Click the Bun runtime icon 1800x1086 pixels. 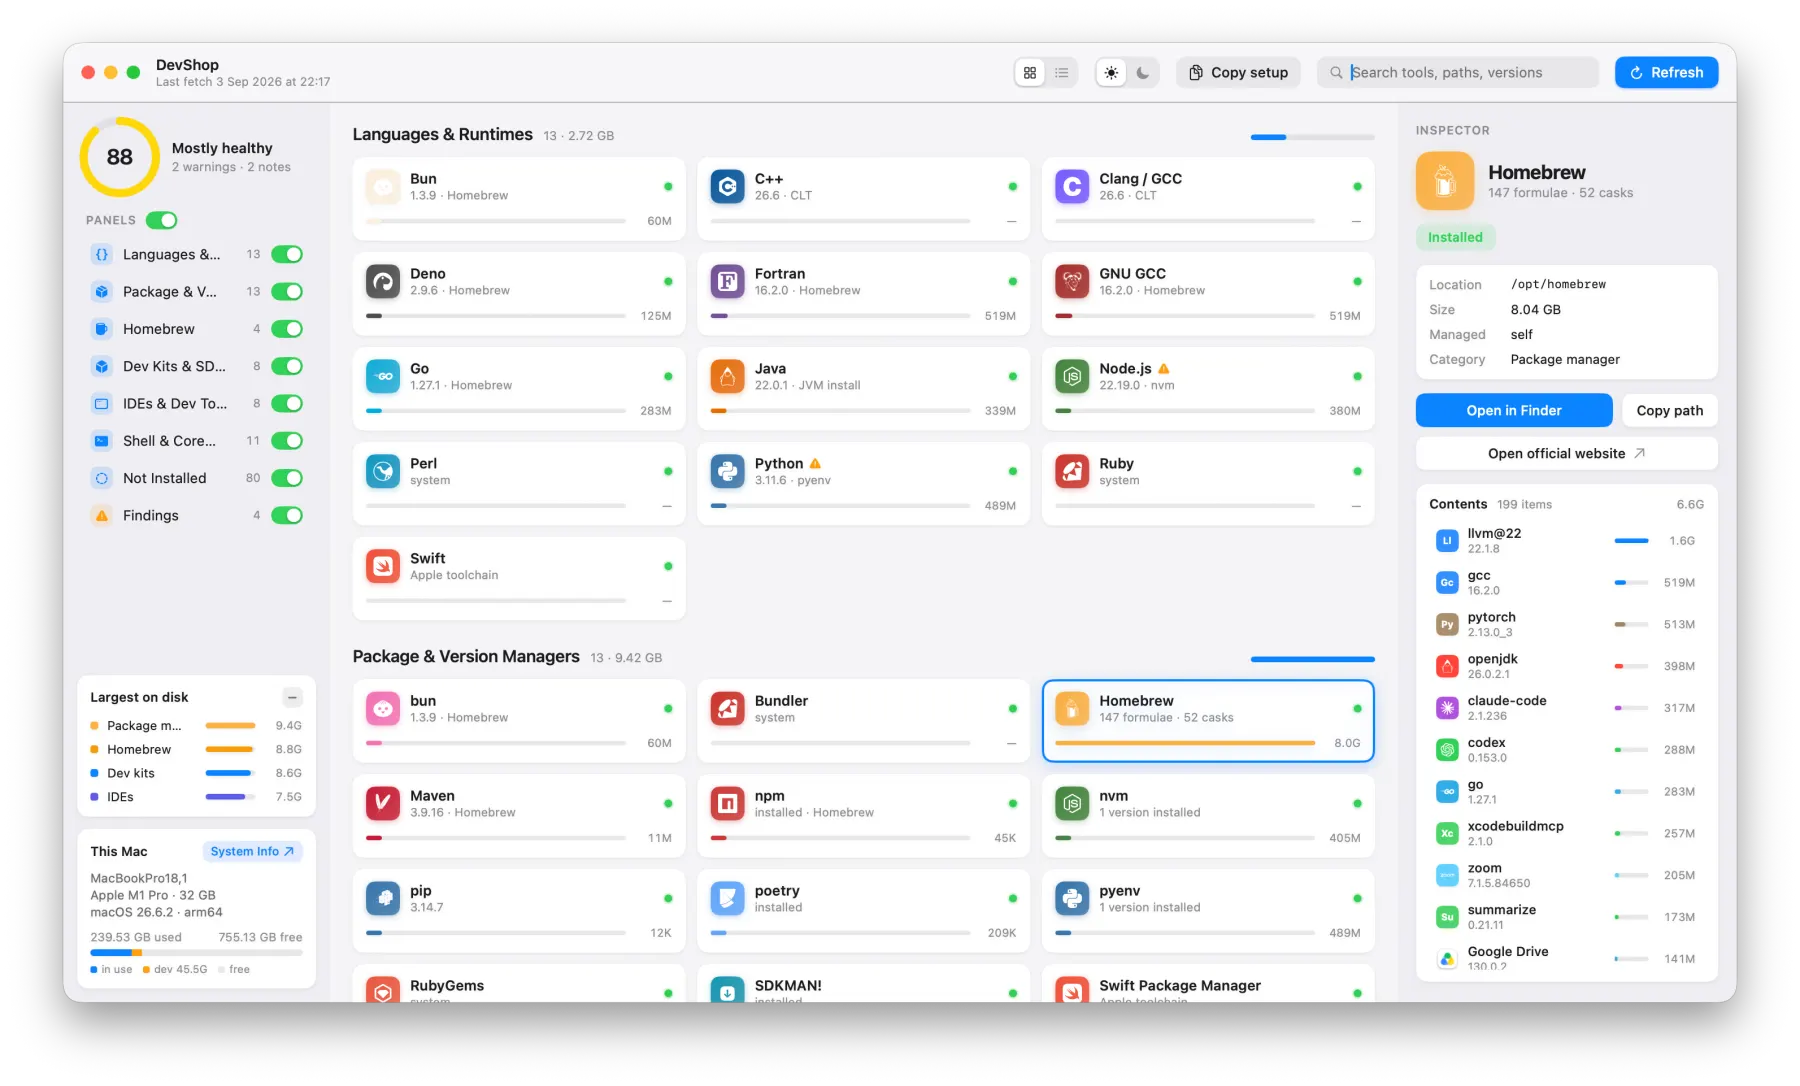click(383, 187)
